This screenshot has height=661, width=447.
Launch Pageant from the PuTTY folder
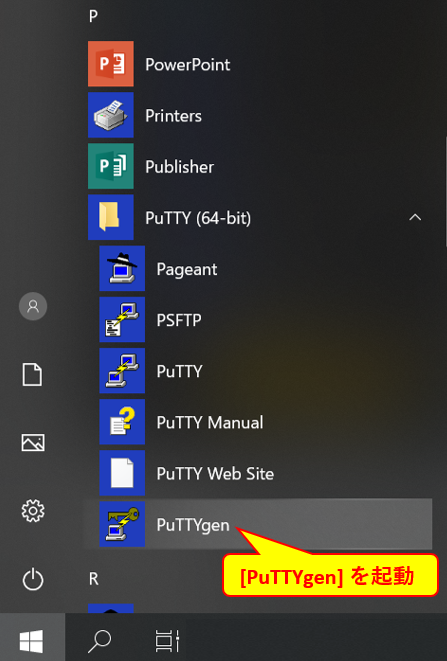pyautogui.click(x=187, y=269)
